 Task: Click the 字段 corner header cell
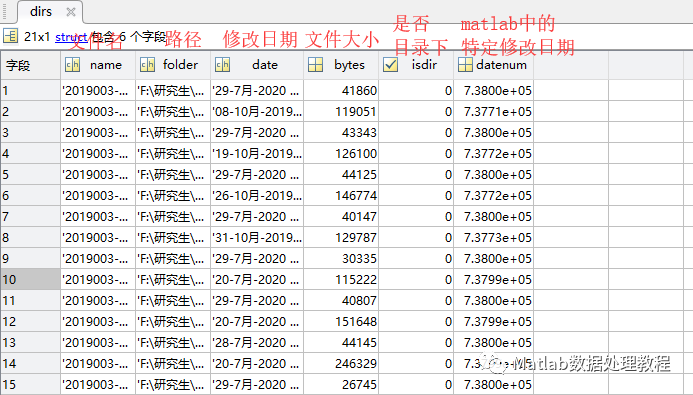[30, 65]
